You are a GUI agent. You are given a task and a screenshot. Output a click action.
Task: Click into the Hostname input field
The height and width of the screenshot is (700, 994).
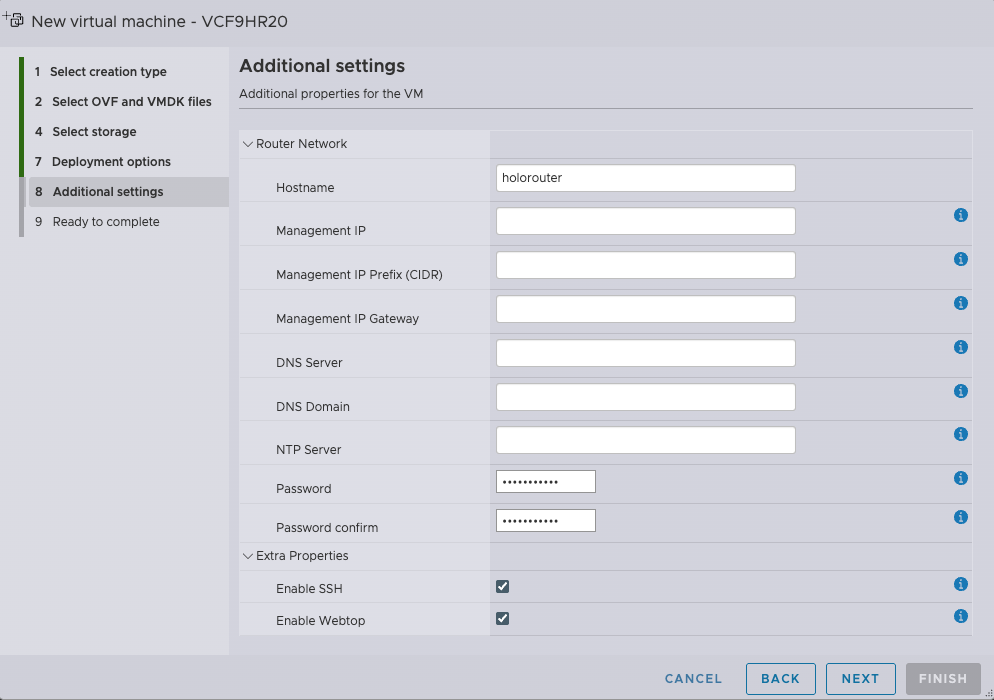coord(645,178)
